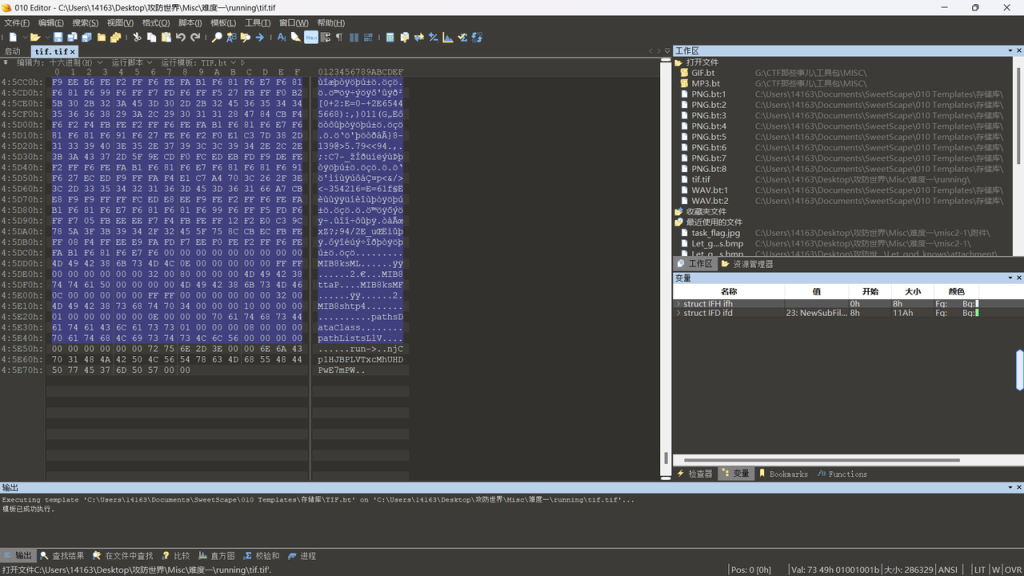Expand struct IFH ifh variable row
The height and width of the screenshot is (576, 1024).
point(679,304)
